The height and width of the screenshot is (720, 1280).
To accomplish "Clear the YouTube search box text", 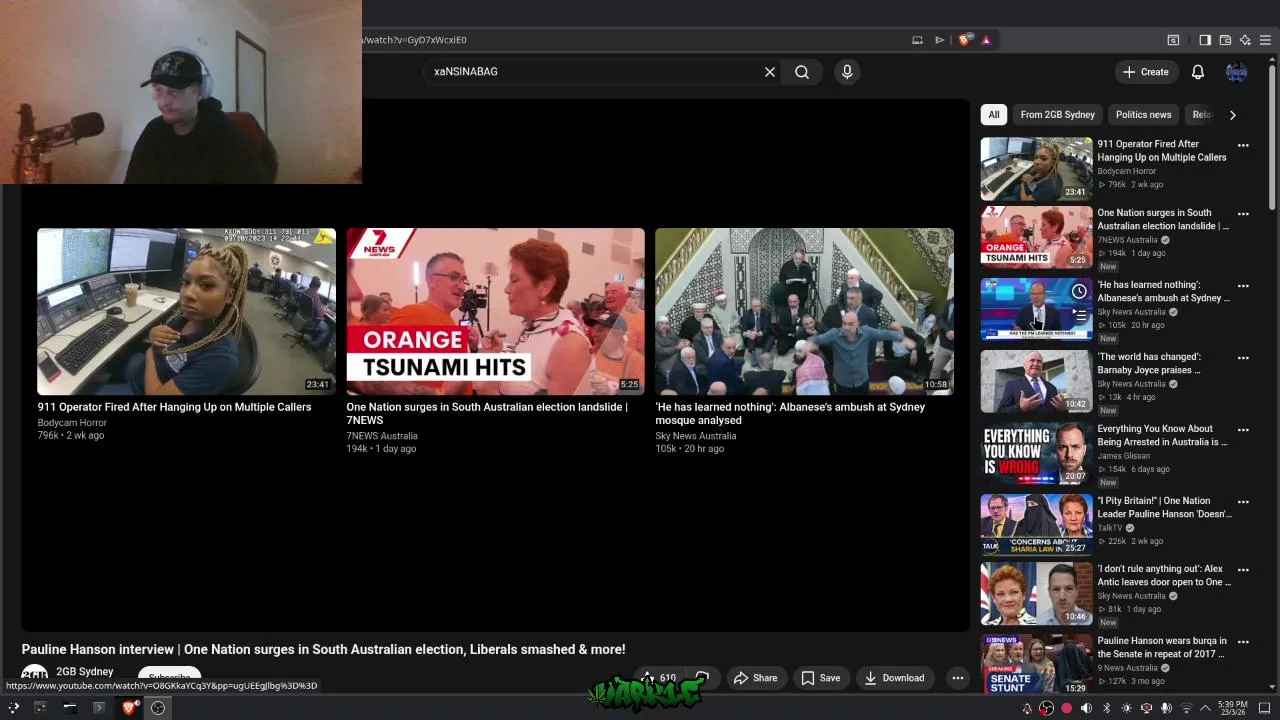I will (770, 72).
